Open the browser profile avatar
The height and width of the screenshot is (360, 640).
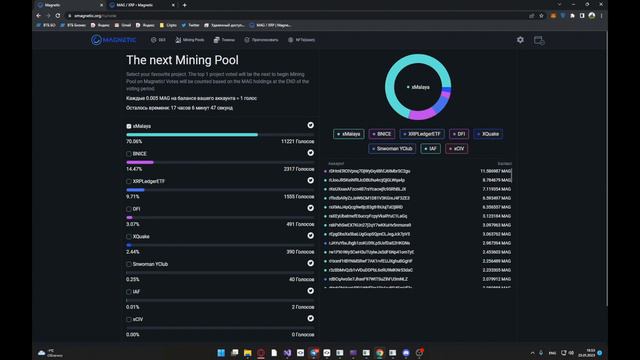(591, 16)
